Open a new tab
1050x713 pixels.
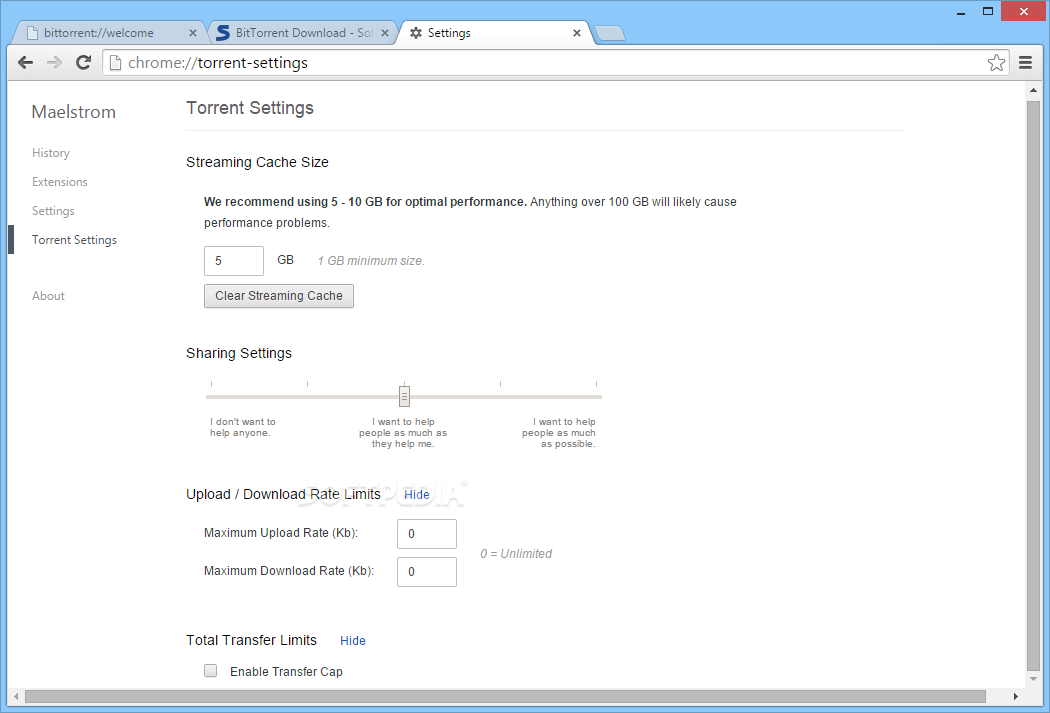point(609,33)
